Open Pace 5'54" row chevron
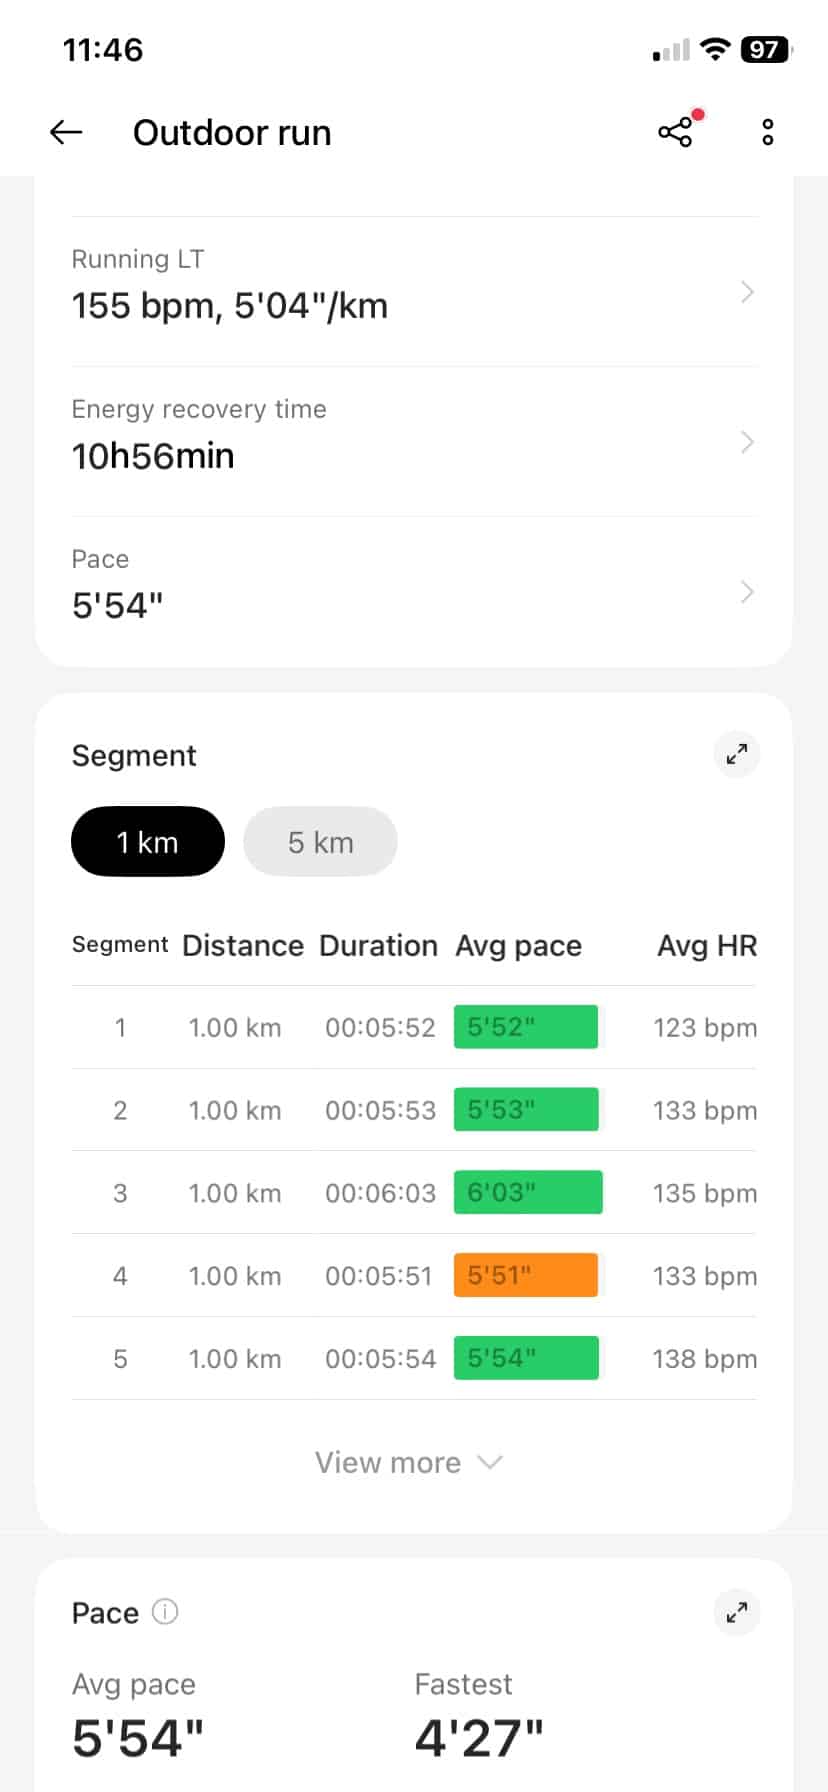828x1792 pixels. click(x=746, y=592)
